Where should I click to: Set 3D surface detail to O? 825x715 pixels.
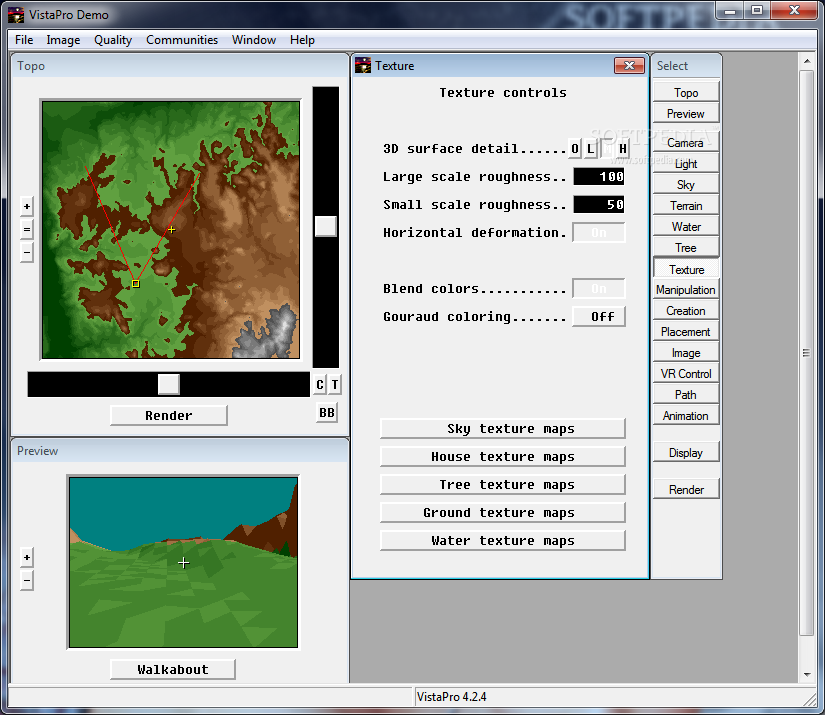pyautogui.click(x=575, y=149)
